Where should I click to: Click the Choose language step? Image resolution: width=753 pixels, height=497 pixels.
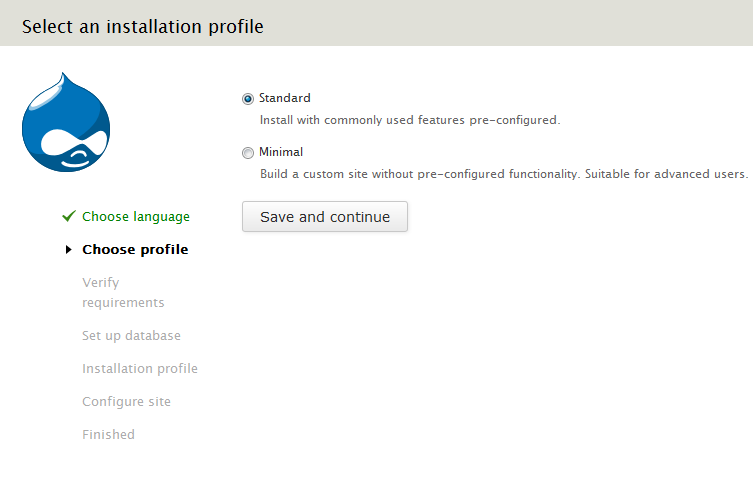point(136,216)
